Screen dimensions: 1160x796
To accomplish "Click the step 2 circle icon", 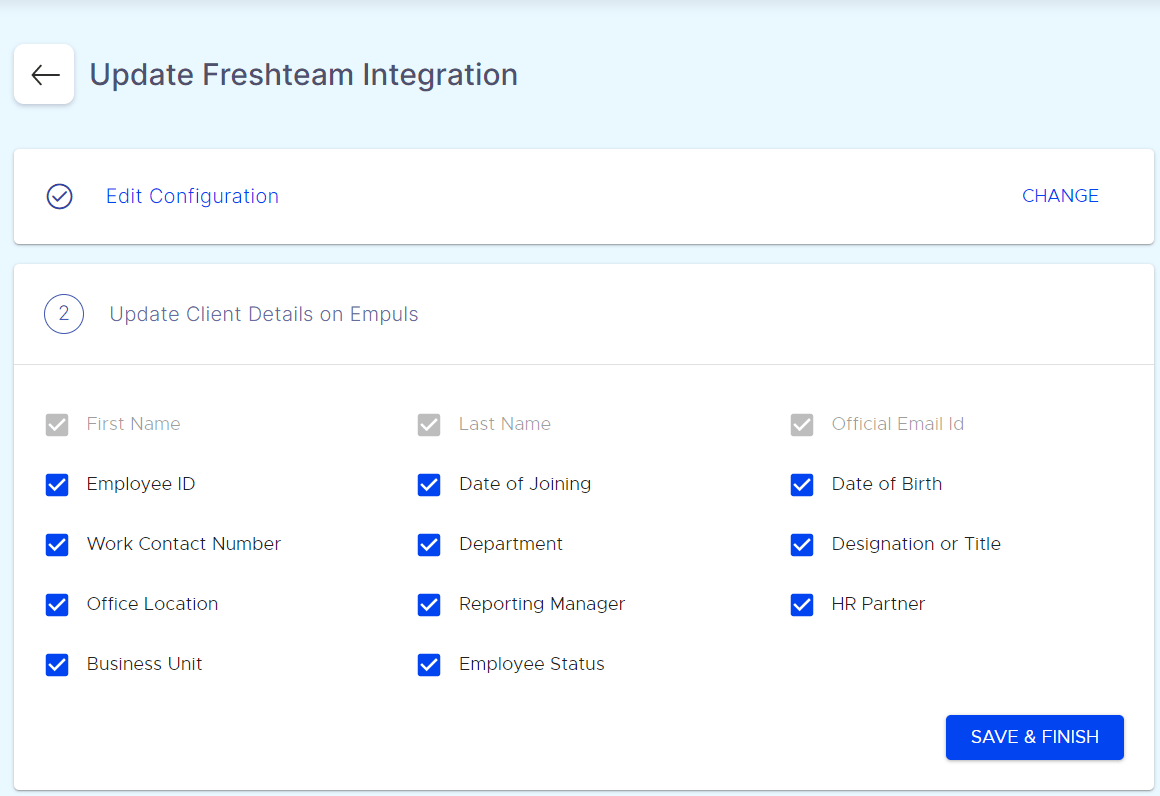I will (x=64, y=314).
